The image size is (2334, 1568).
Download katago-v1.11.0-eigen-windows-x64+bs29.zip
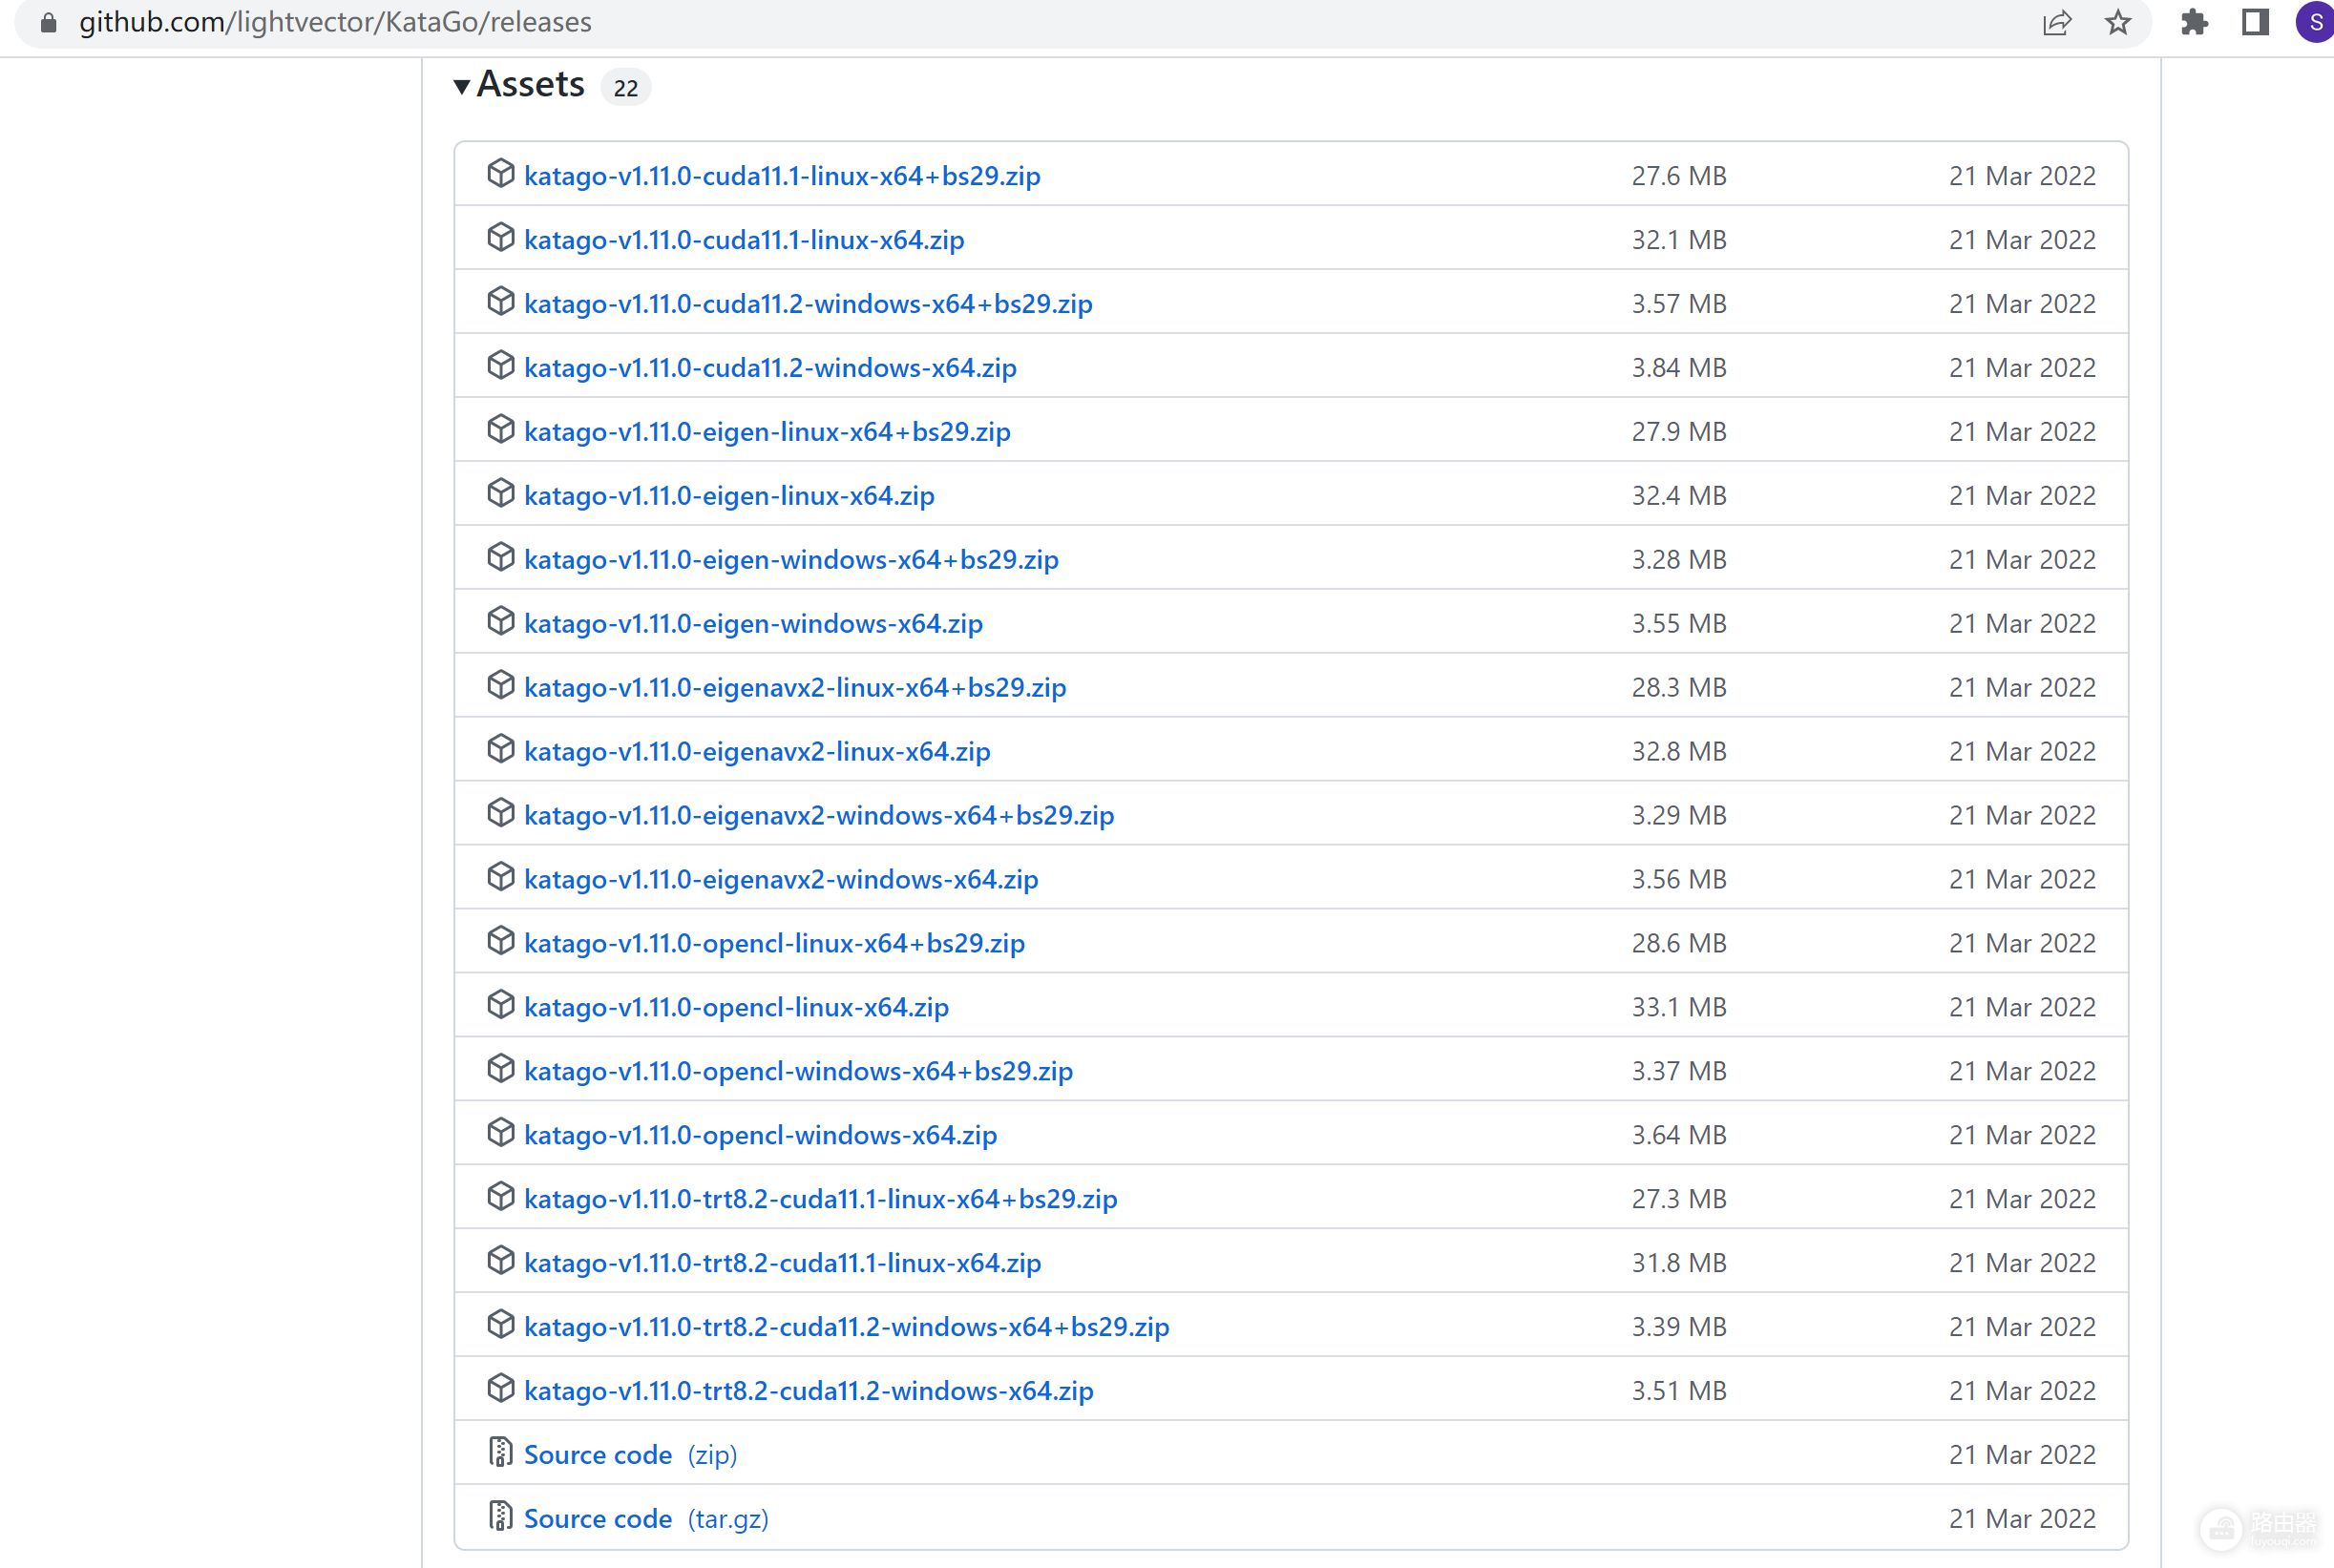point(791,560)
